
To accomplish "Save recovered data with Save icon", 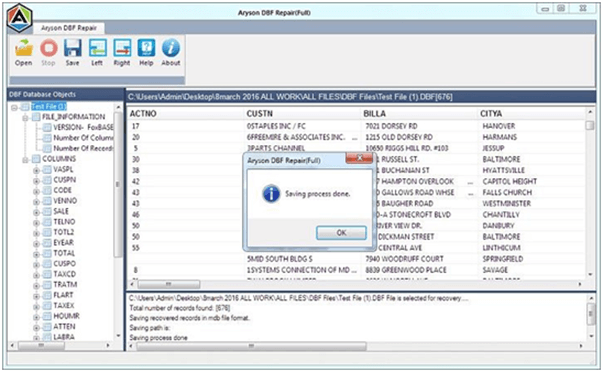I will [x=72, y=52].
